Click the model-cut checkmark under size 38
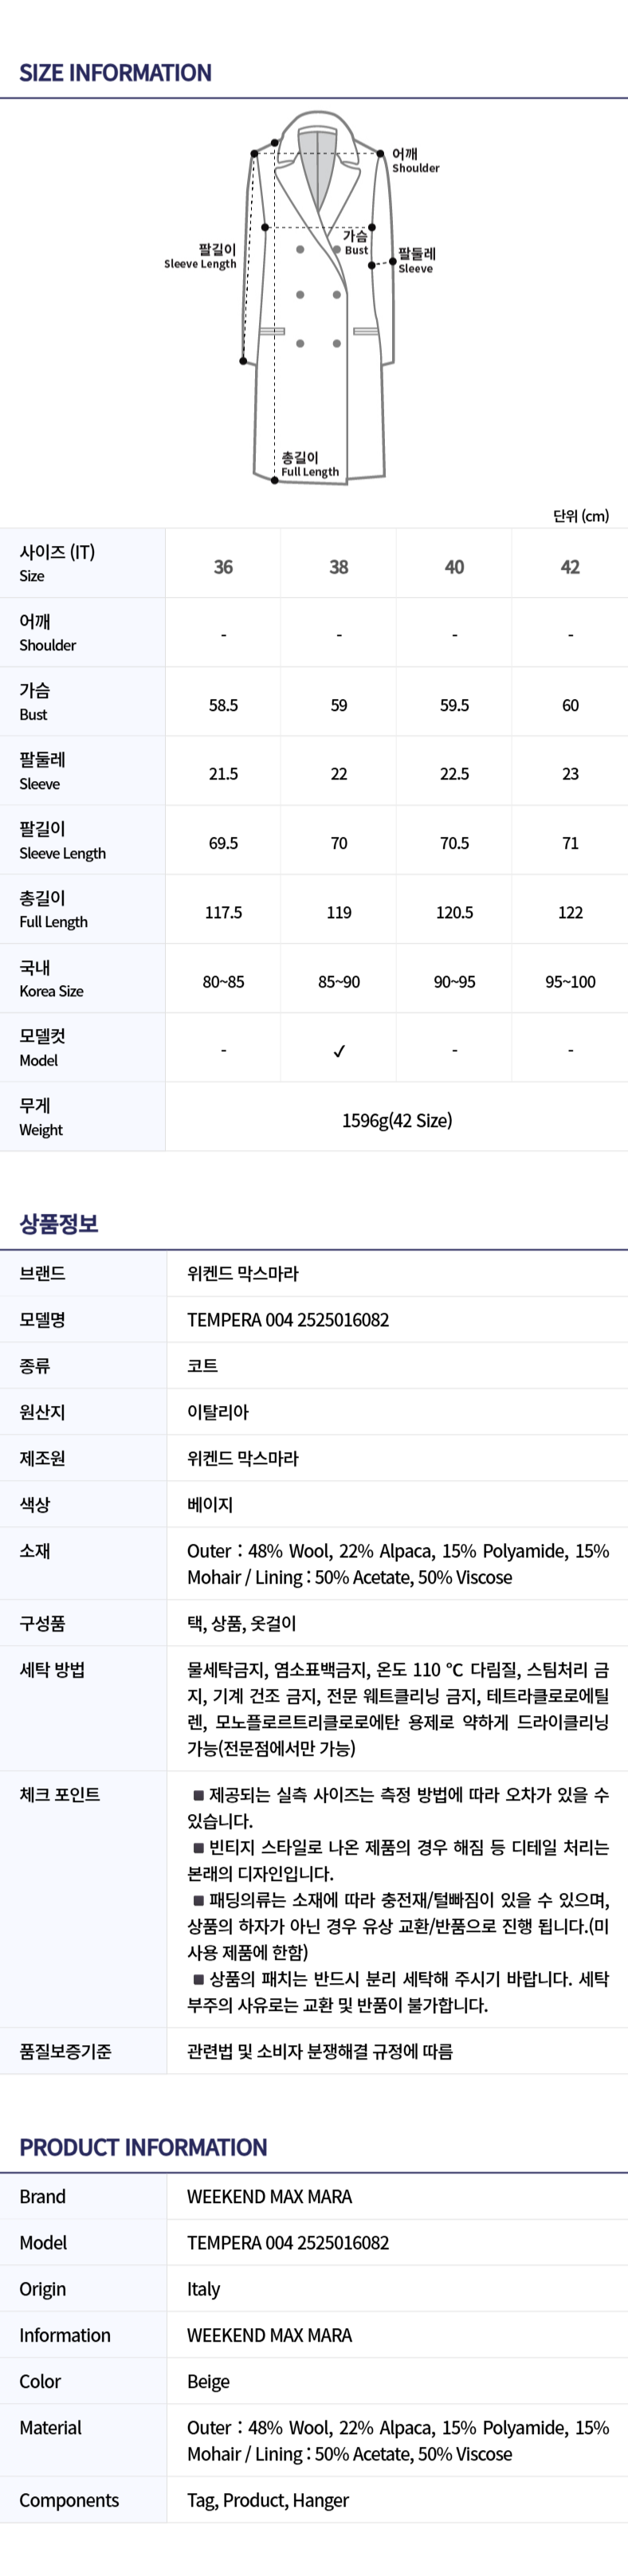Viewport: 628px width, 2576px height. 339,1051
